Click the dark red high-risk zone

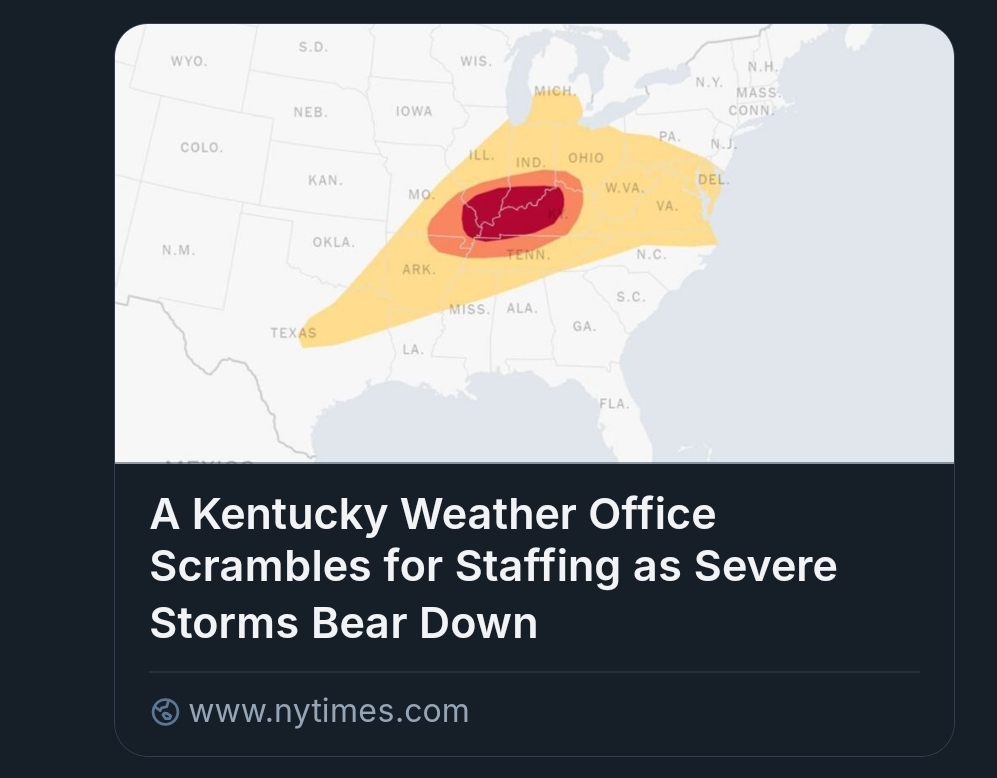point(510,208)
